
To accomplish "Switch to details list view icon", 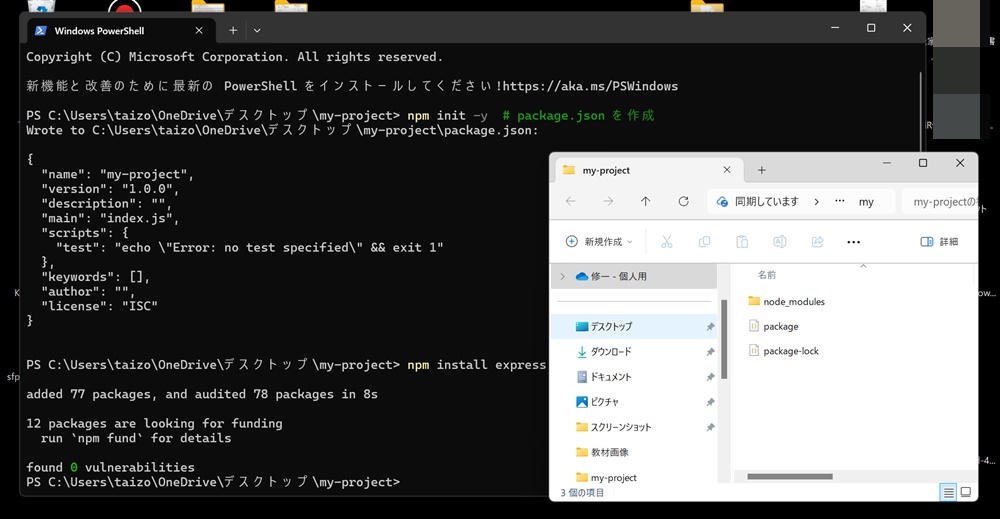I will [x=948, y=492].
